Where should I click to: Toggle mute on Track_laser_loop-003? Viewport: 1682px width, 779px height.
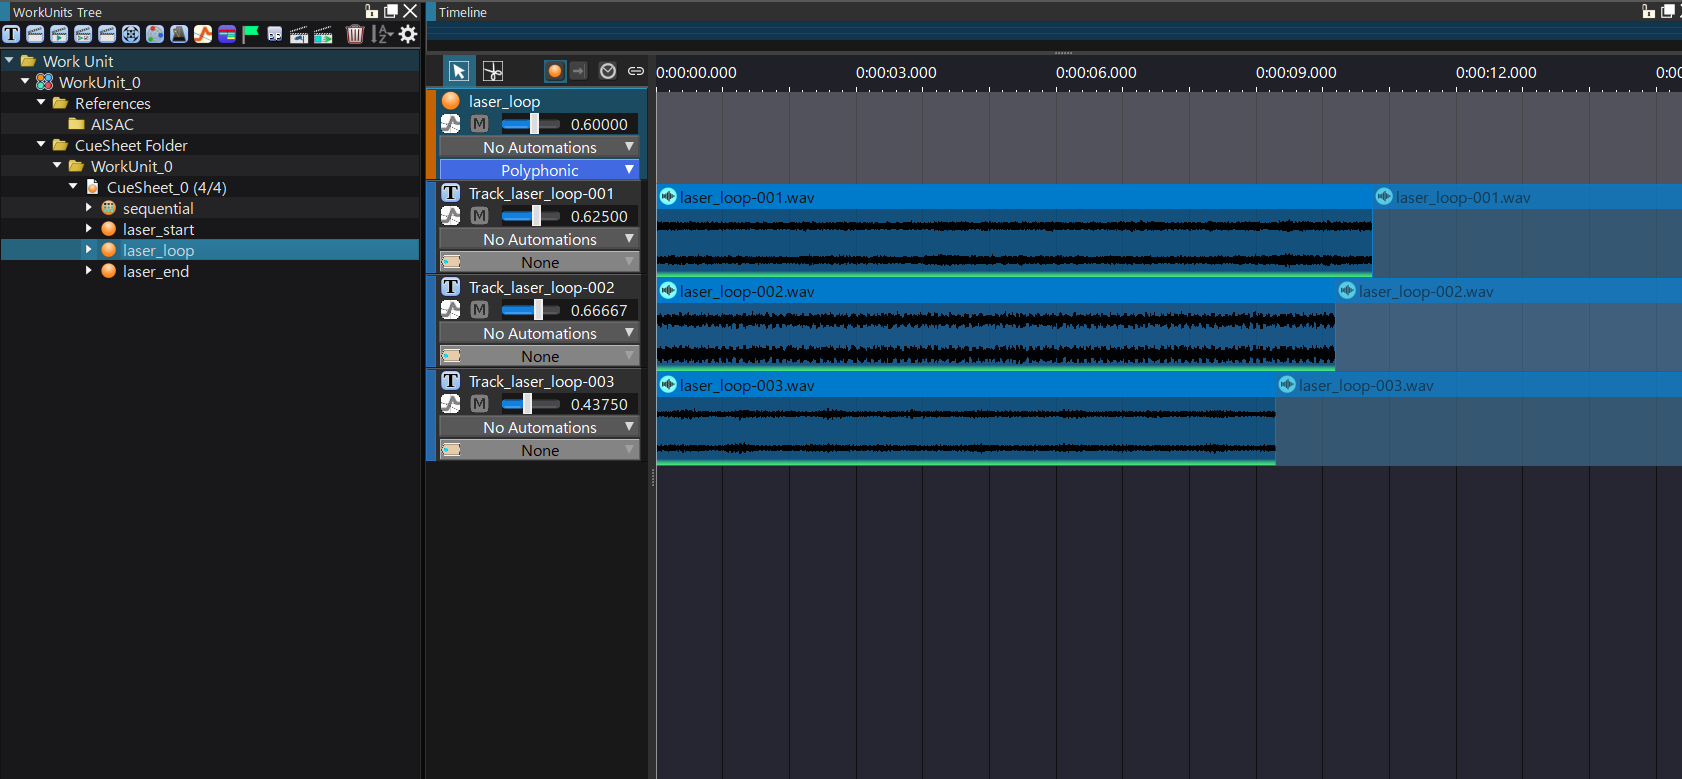[480, 404]
